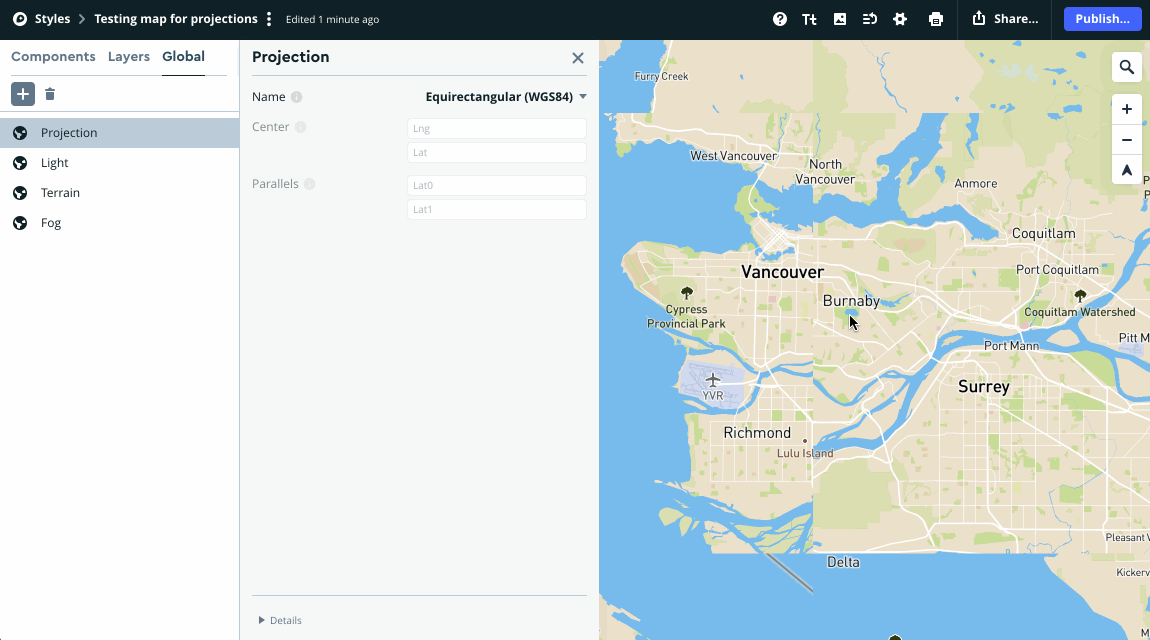Screen dimensions: 1150x640
Task: Click the delete trash icon in the sidebar
Action: tap(50, 93)
